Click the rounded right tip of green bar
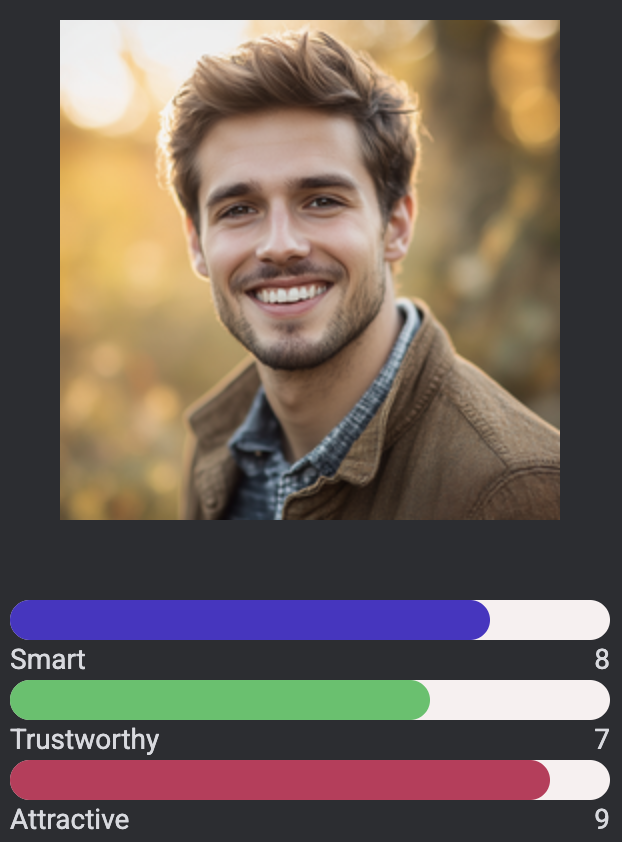 tap(419, 700)
